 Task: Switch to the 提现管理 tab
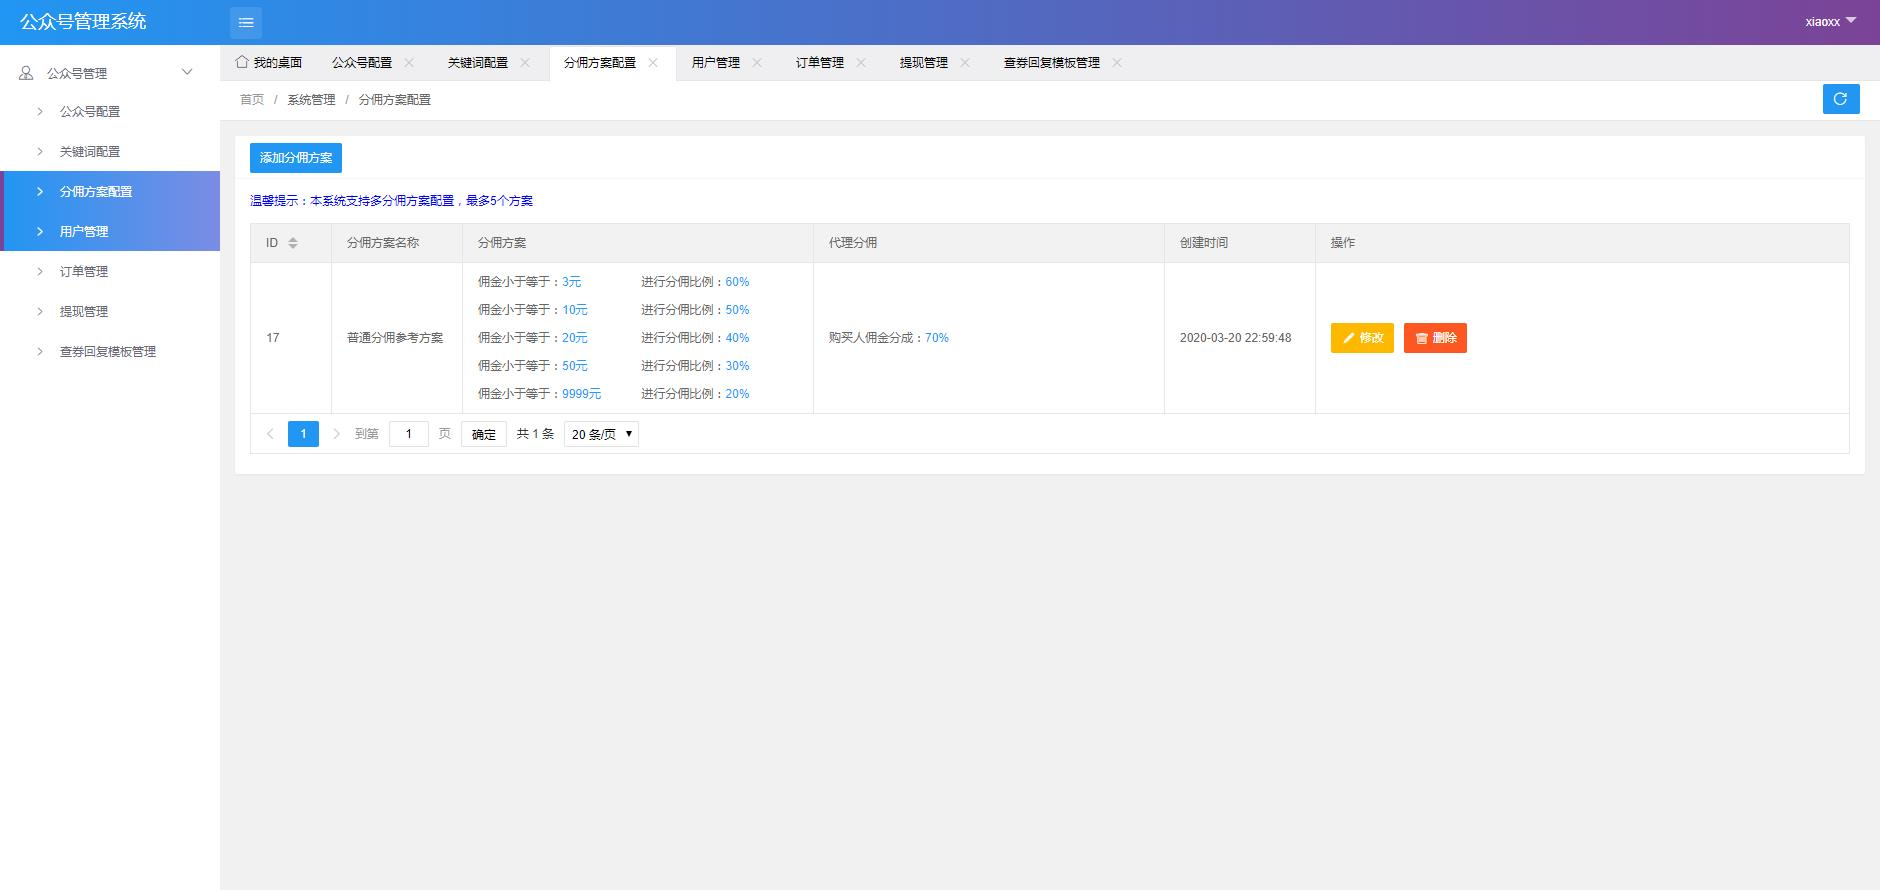[924, 62]
